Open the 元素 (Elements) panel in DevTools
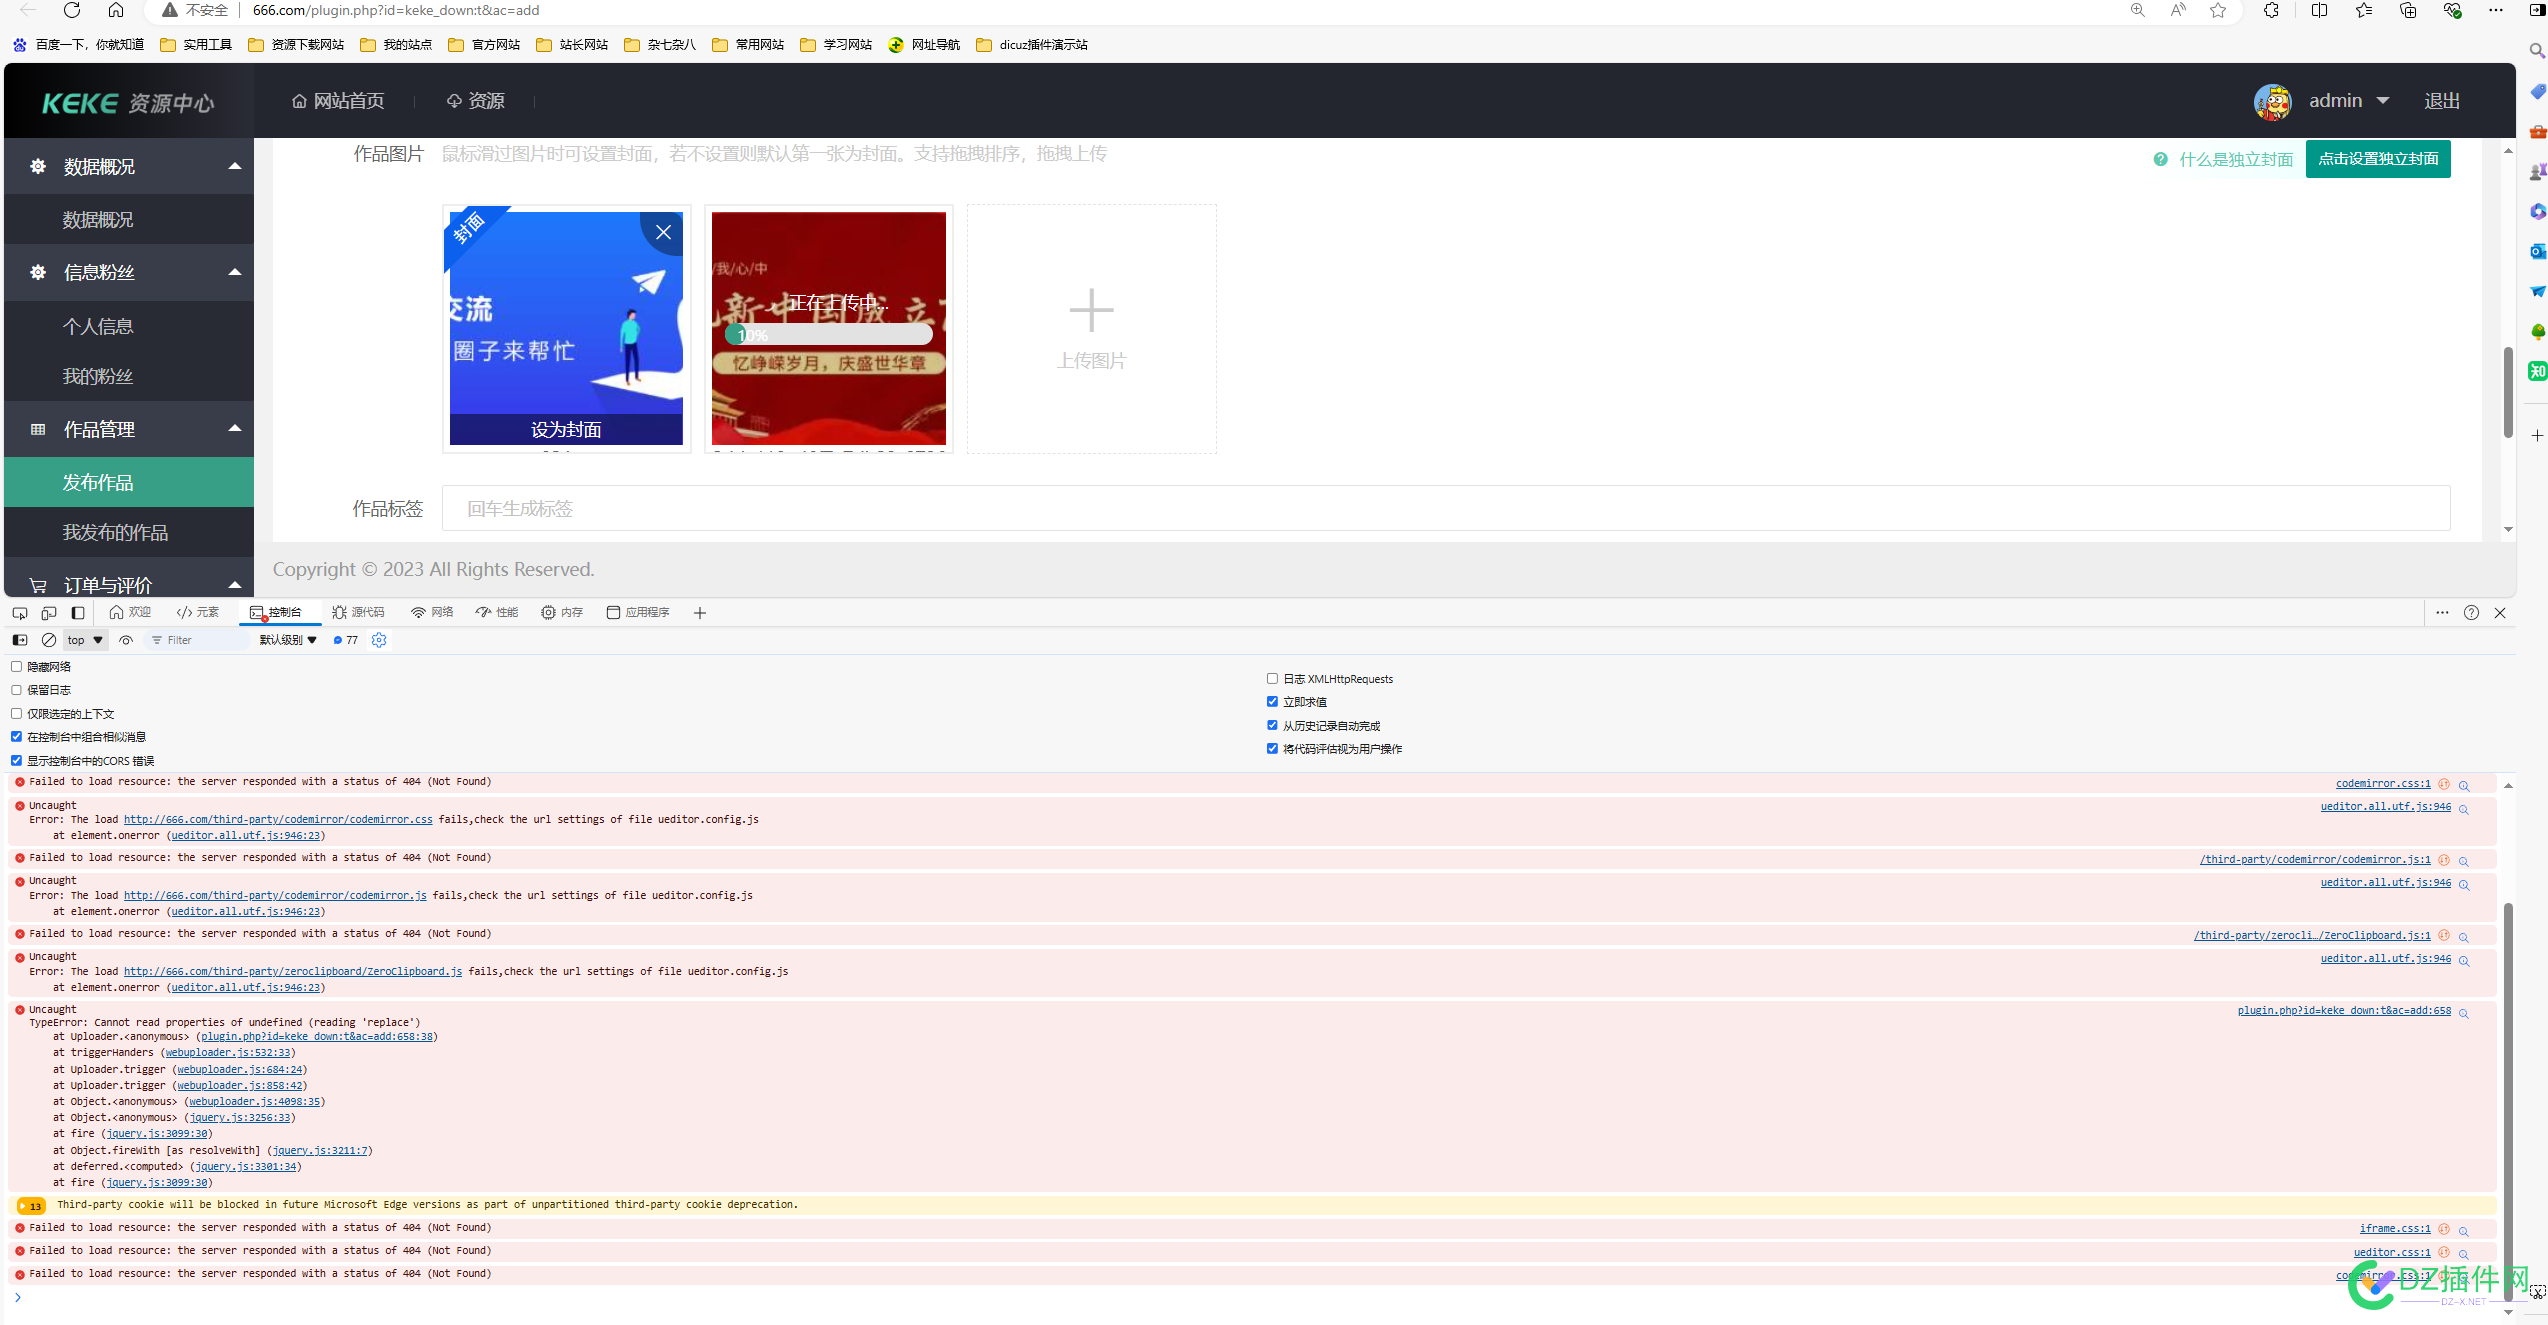The width and height of the screenshot is (2548, 1325). click(x=198, y=612)
